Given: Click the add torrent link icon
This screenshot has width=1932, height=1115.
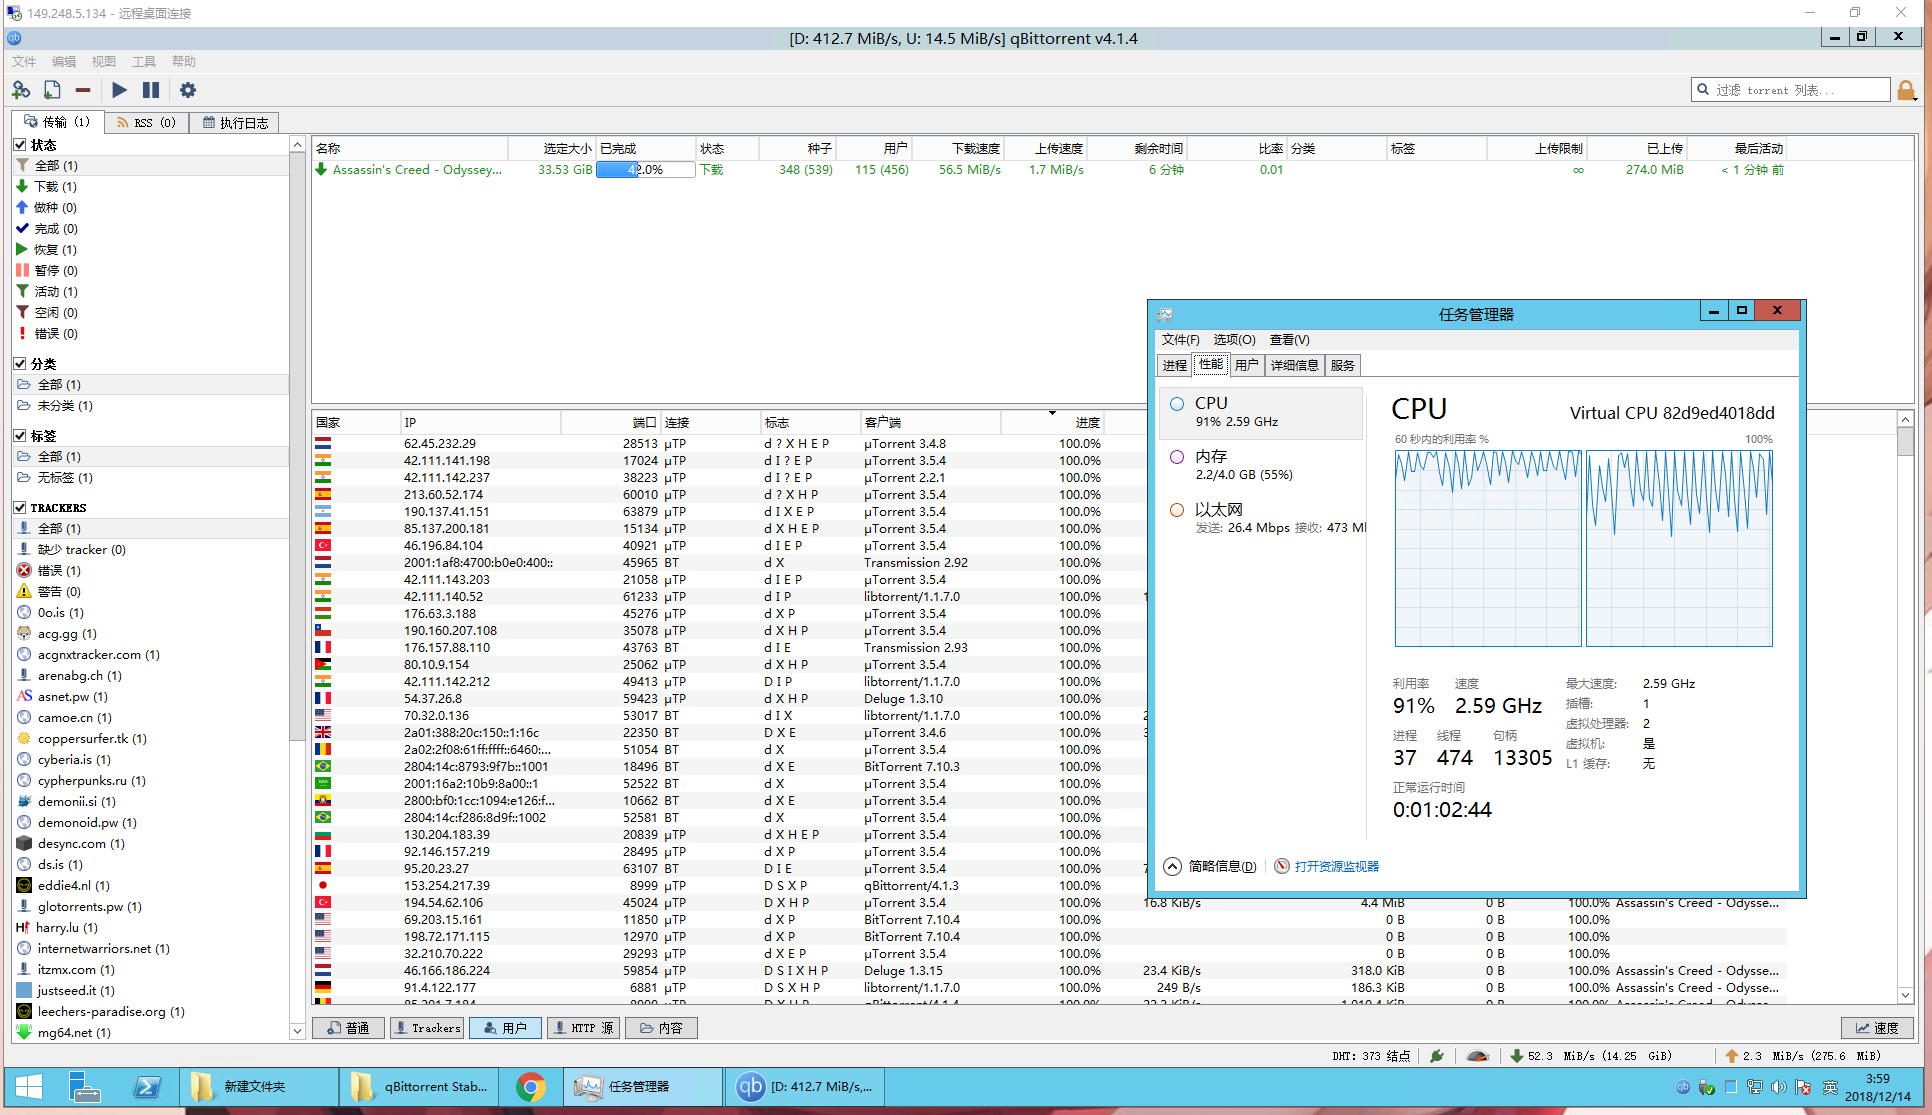Looking at the screenshot, I should (x=21, y=90).
